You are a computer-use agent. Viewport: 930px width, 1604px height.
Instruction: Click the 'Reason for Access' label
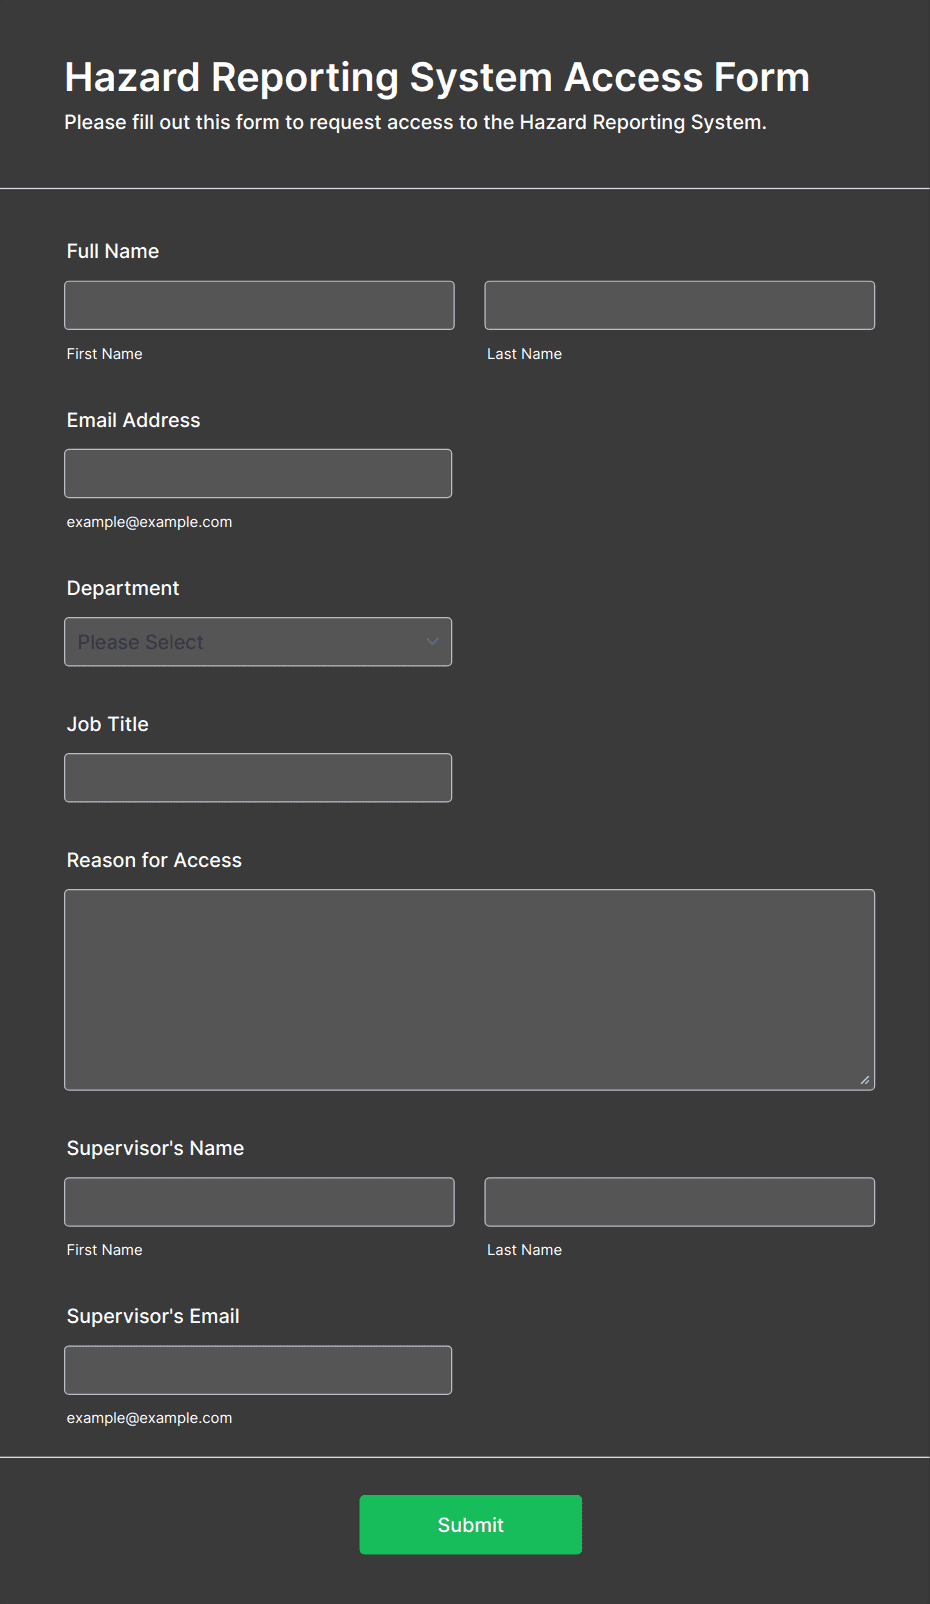pos(154,860)
